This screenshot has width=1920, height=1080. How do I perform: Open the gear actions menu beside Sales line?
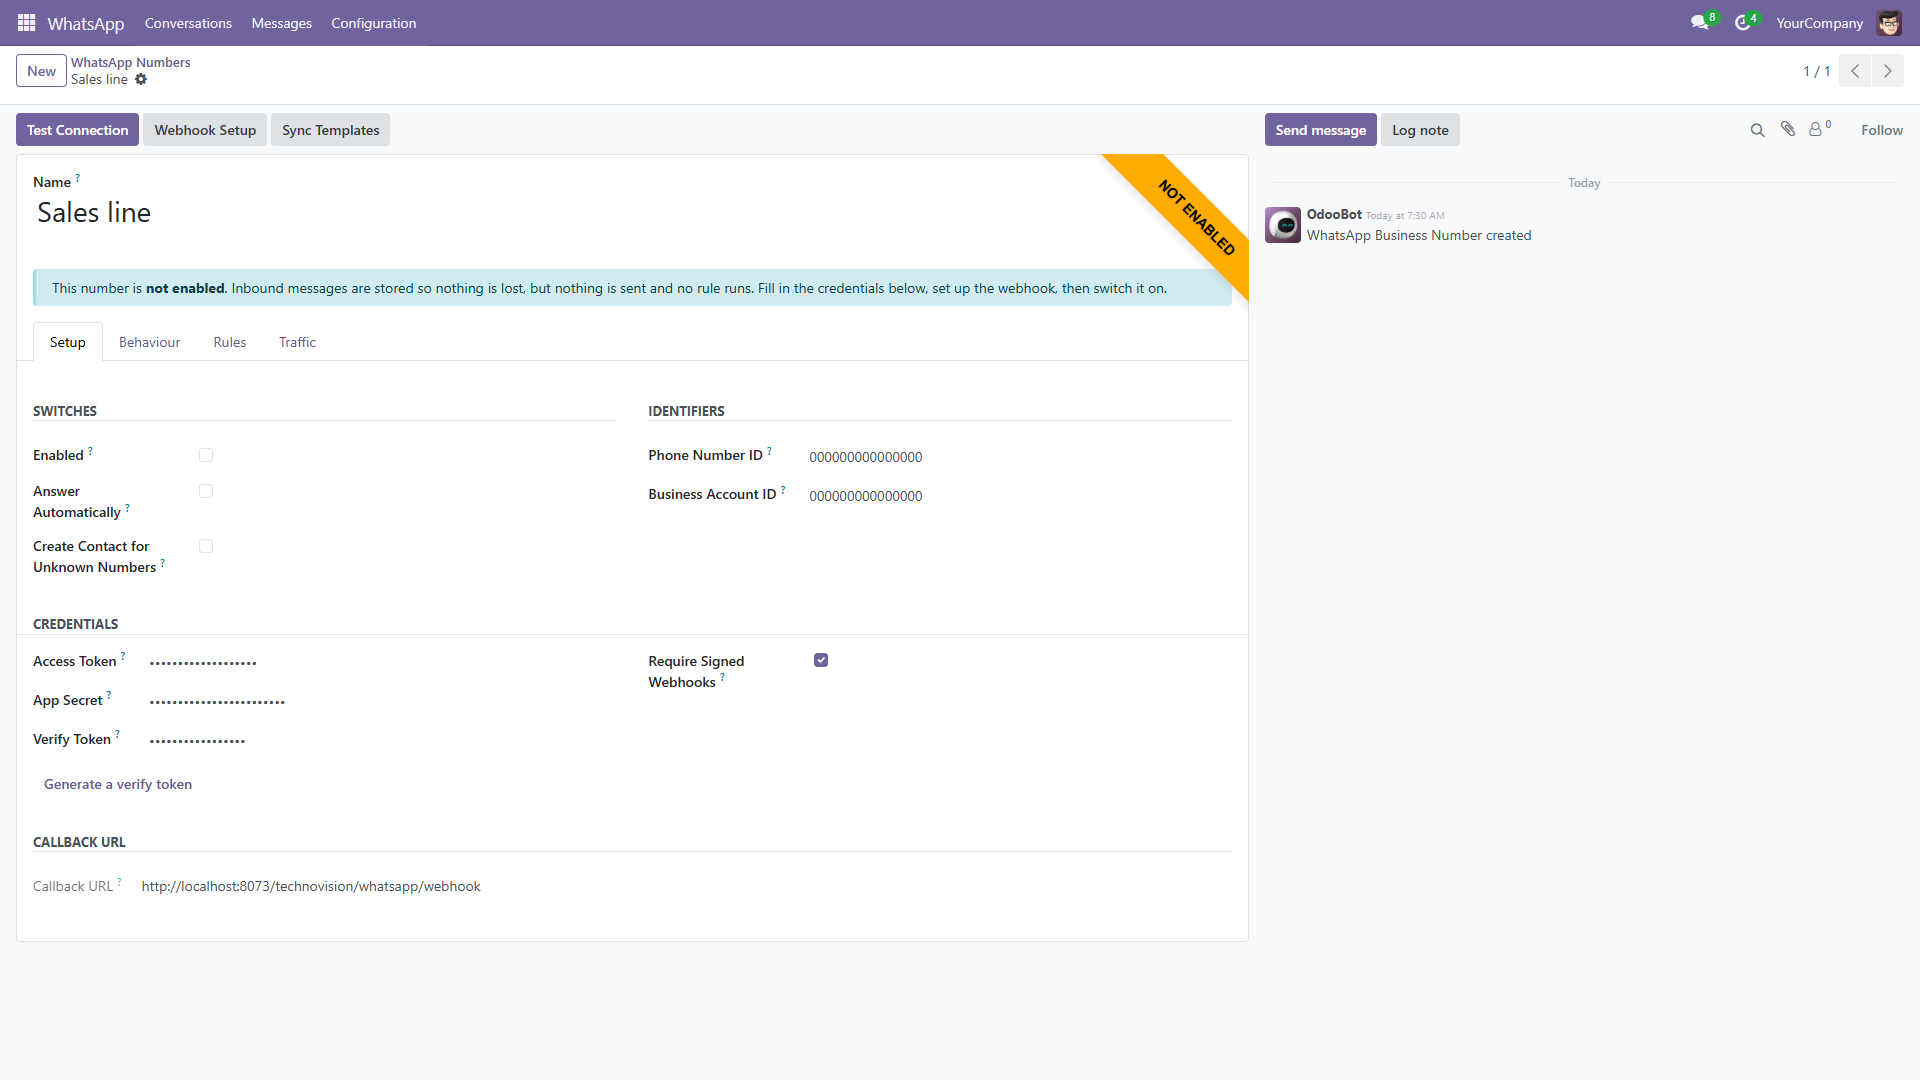pyautogui.click(x=141, y=80)
